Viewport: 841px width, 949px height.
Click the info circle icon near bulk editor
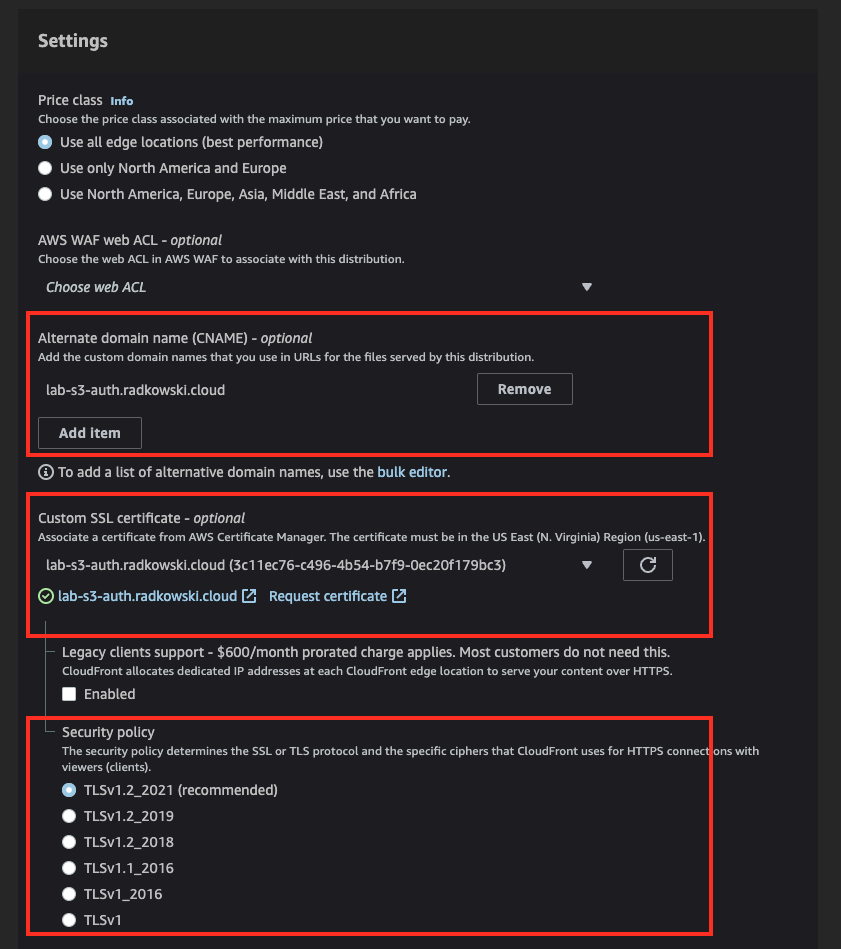46,472
